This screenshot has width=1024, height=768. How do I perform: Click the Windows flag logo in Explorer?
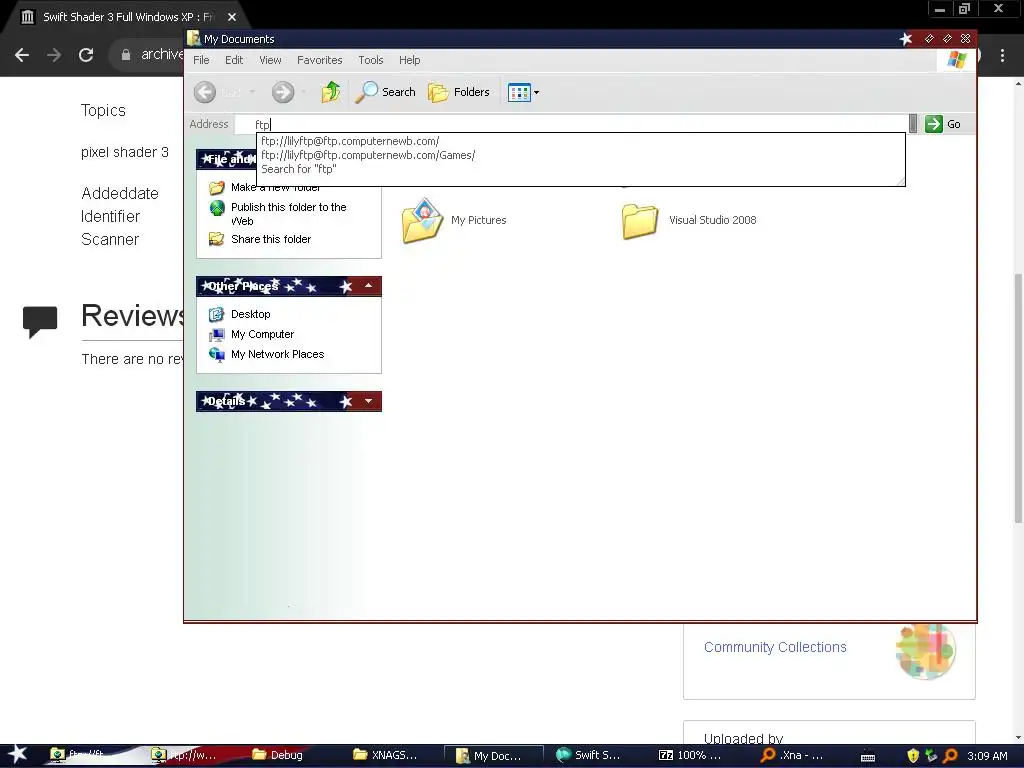click(x=957, y=60)
